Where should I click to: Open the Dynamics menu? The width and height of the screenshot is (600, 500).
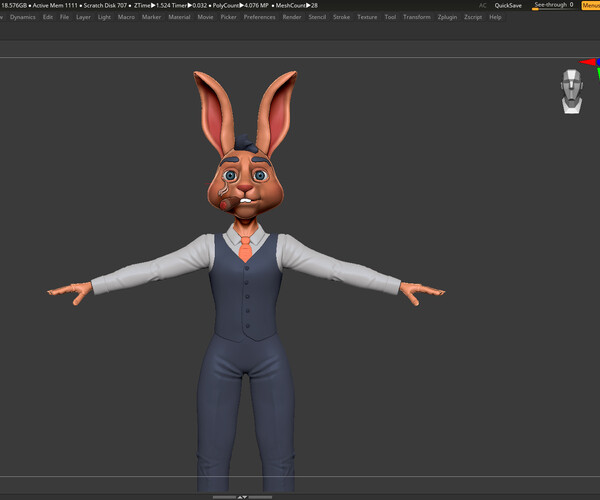click(23, 17)
